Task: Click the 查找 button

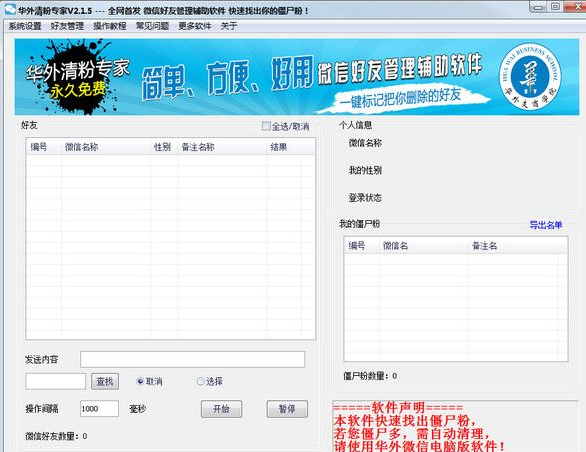Action: [x=105, y=381]
